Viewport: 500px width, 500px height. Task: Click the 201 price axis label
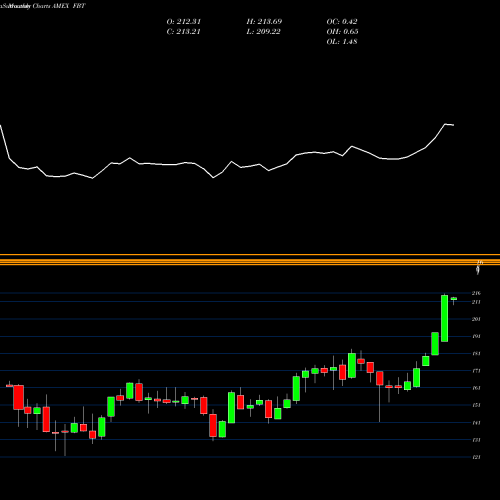click(x=476, y=319)
